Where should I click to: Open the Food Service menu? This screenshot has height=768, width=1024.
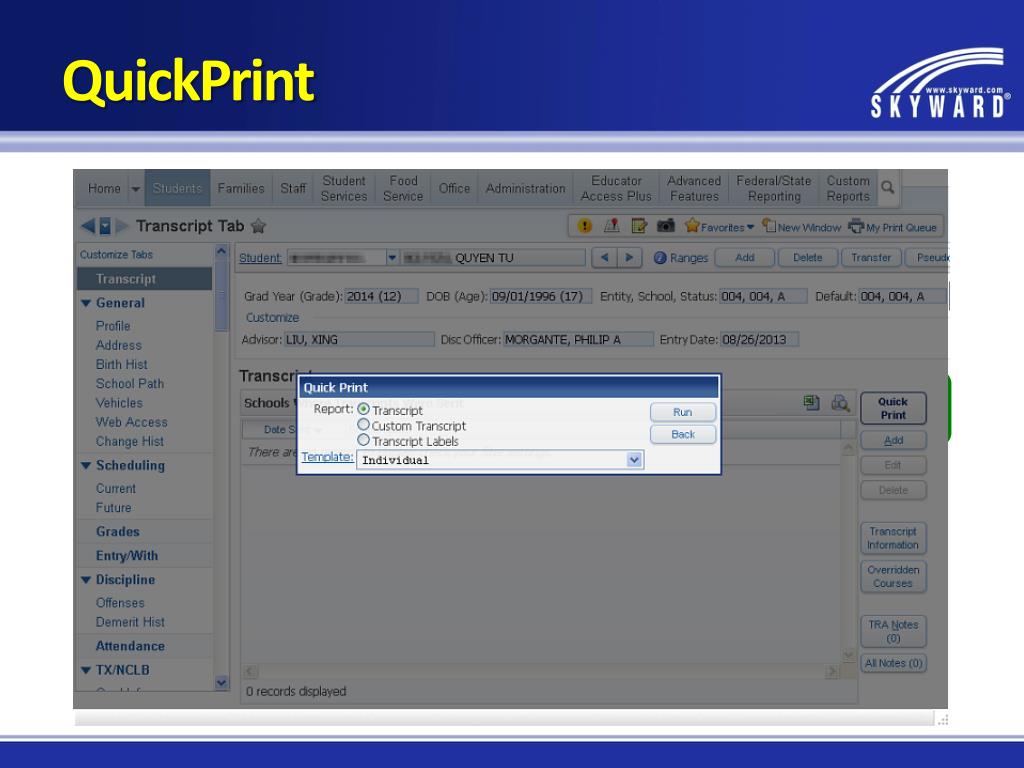403,188
